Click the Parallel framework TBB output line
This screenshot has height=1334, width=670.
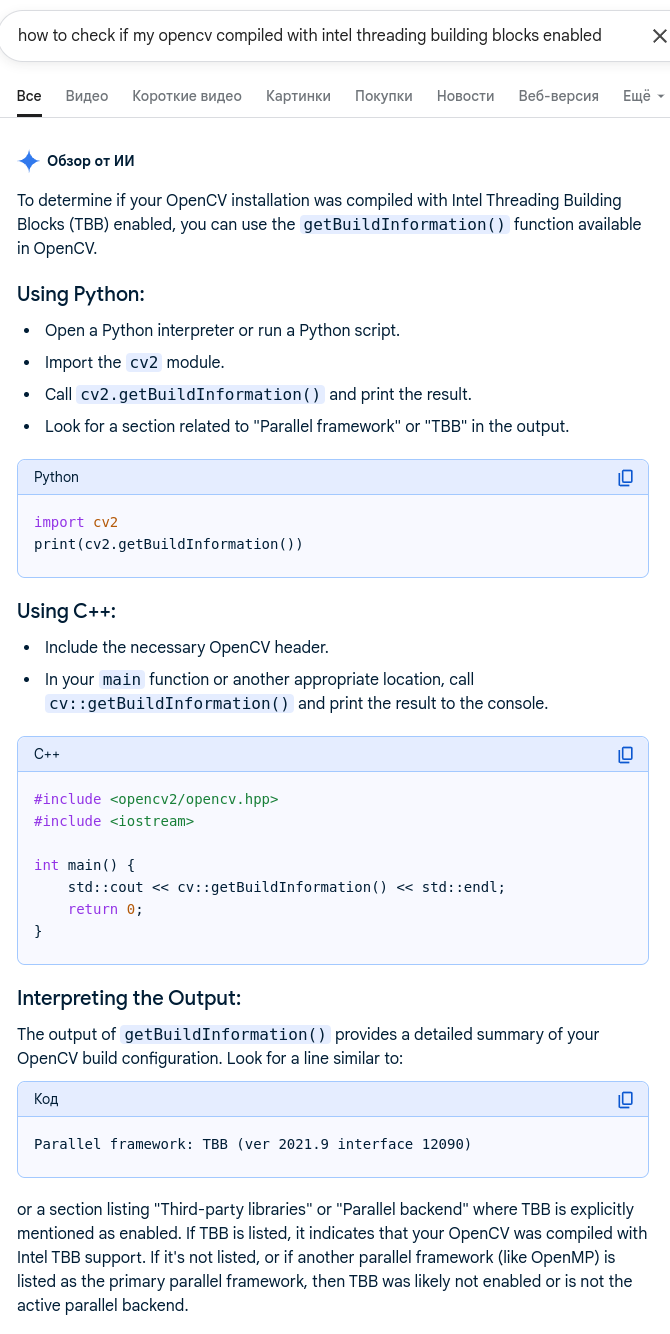coord(252,1143)
